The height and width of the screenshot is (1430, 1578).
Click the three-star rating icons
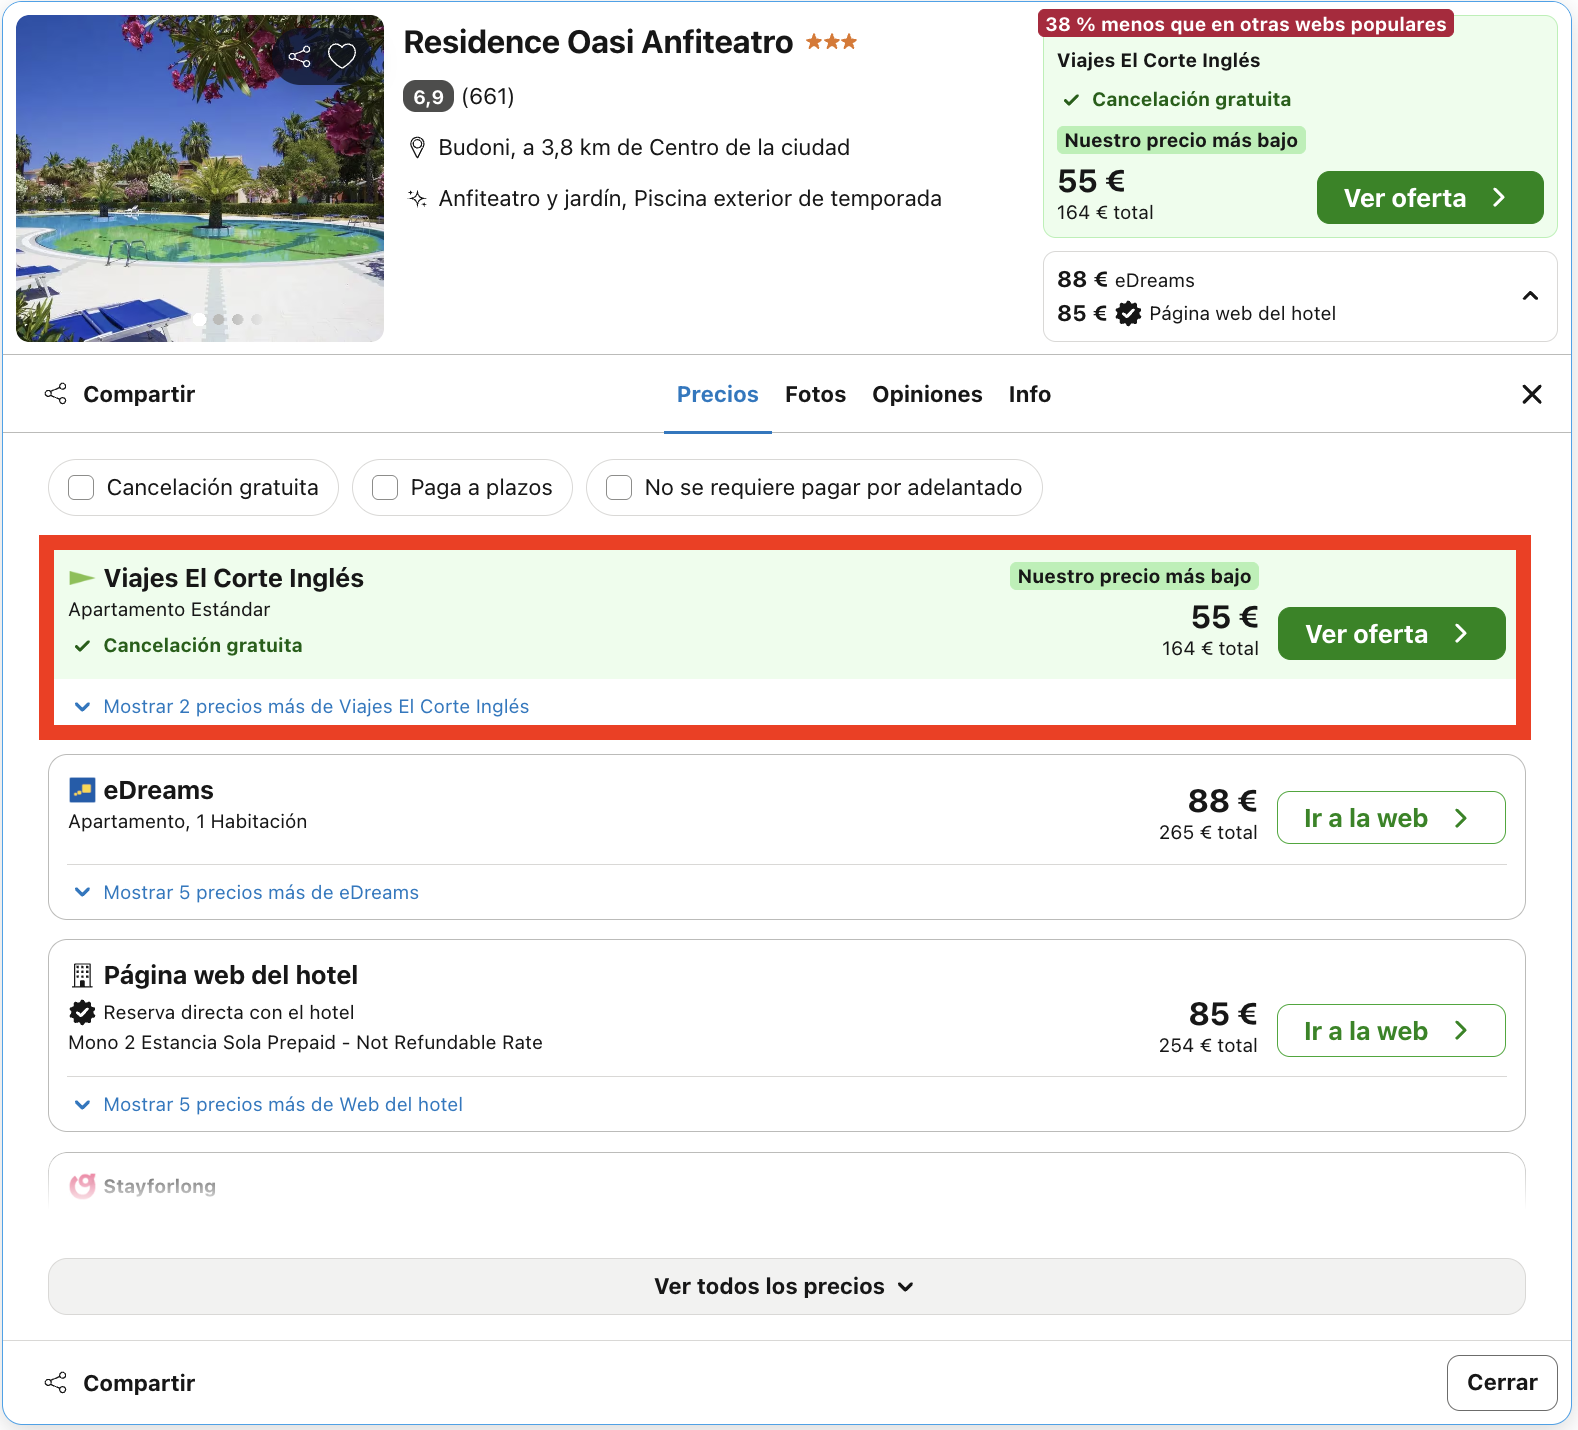831,42
